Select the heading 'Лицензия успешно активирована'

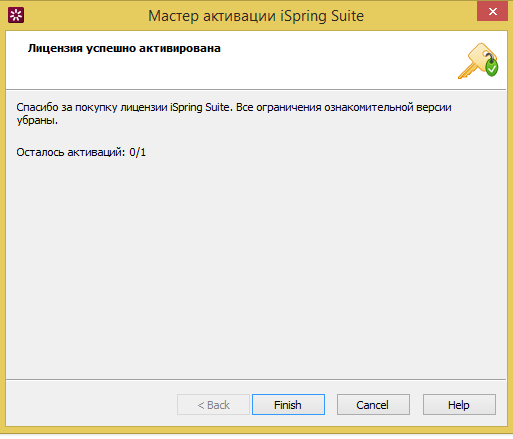coord(124,48)
